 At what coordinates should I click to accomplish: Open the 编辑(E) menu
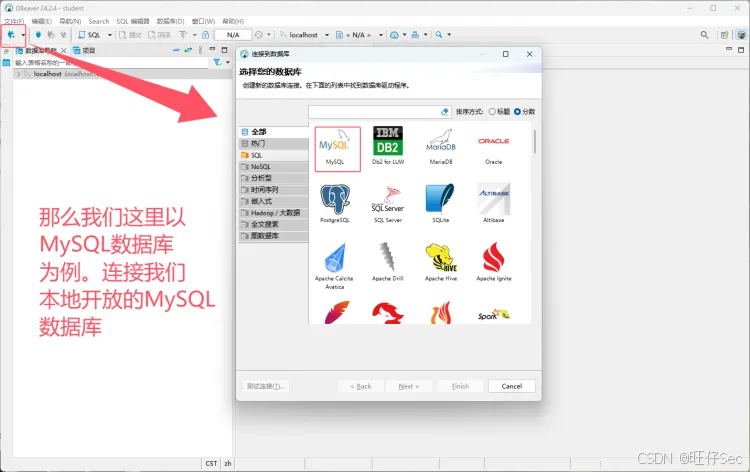[42, 22]
